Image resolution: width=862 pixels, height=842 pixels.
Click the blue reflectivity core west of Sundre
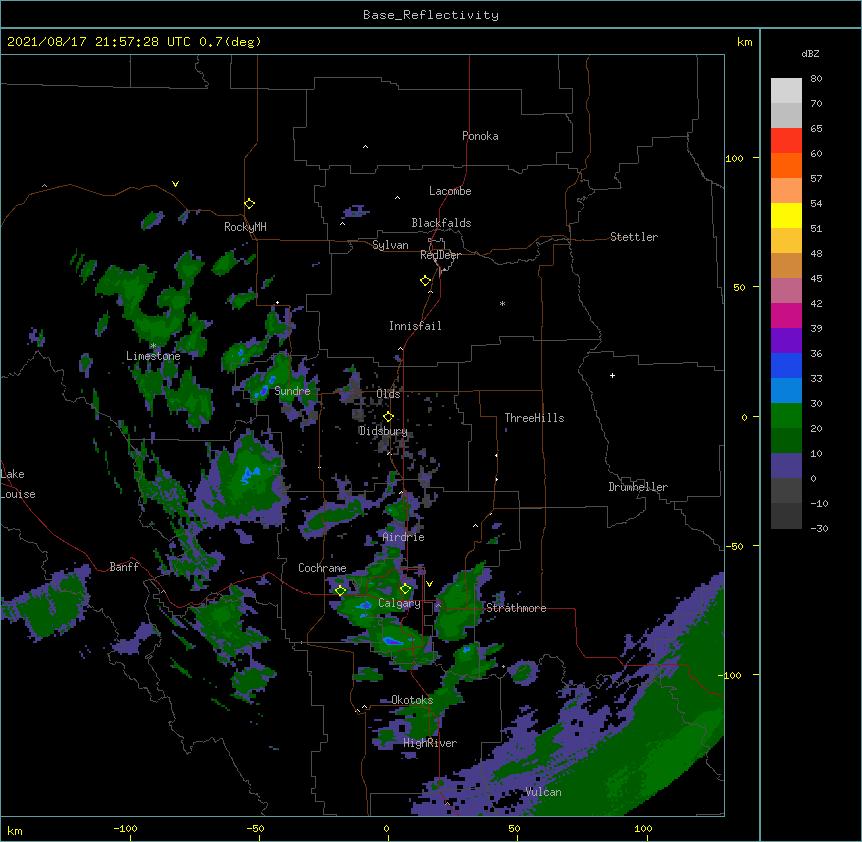coord(264,390)
